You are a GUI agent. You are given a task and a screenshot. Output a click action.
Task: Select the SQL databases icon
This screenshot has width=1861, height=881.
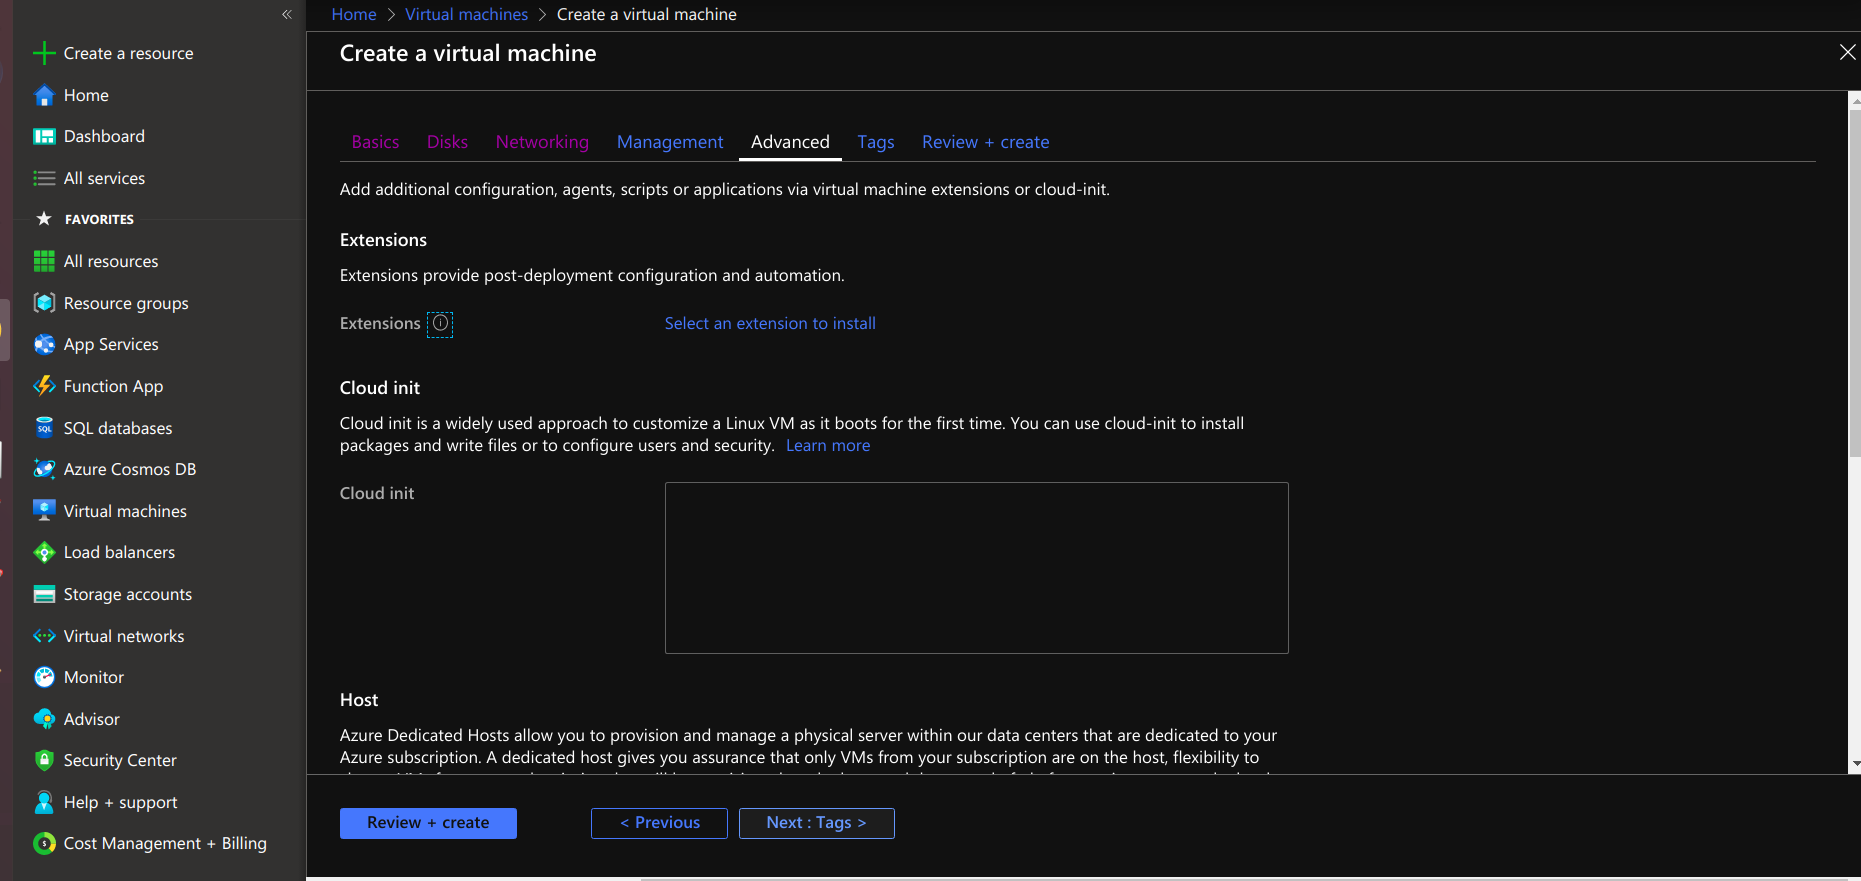(44, 428)
